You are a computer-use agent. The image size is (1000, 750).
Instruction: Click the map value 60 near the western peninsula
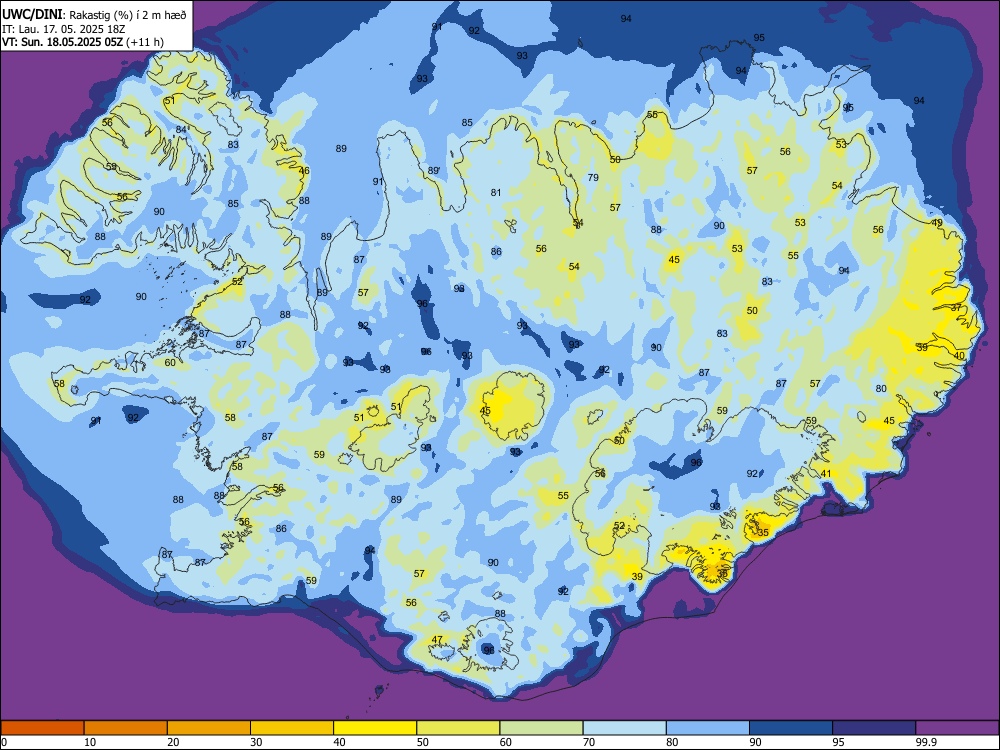(170, 362)
